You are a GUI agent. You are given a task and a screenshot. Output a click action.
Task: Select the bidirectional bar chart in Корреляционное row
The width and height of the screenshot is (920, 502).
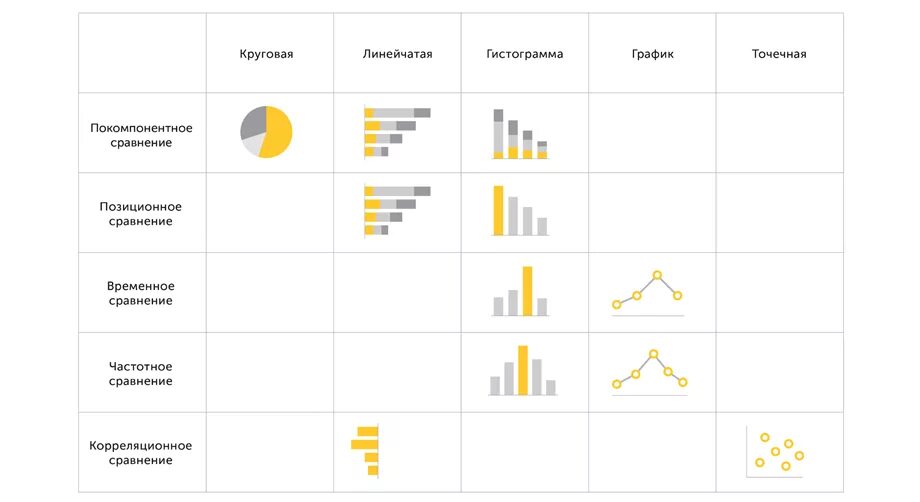365,450
